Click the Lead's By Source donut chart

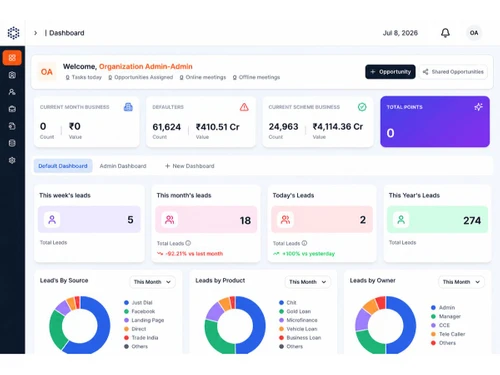click(80, 325)
